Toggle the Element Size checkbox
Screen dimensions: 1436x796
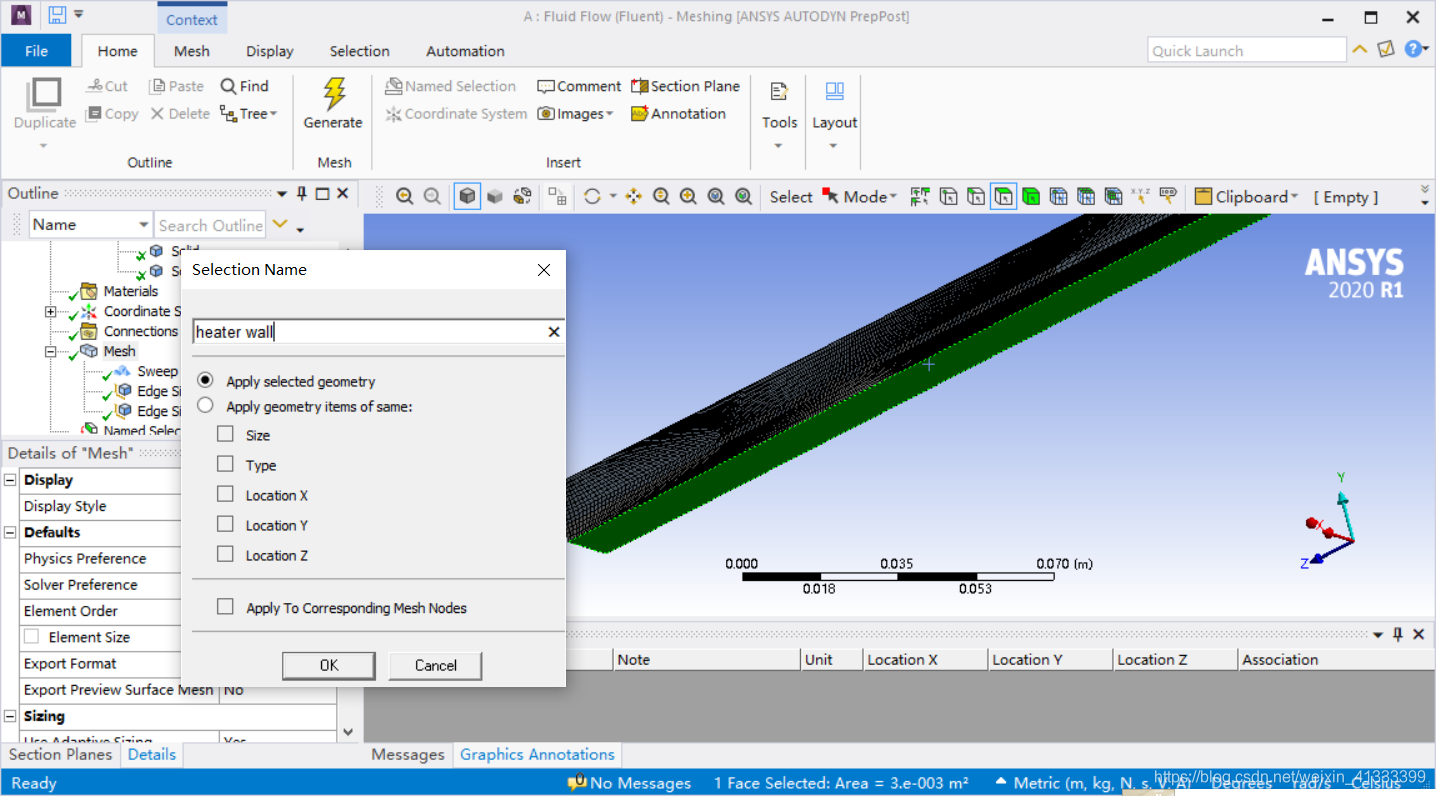(x=31, y=636)
